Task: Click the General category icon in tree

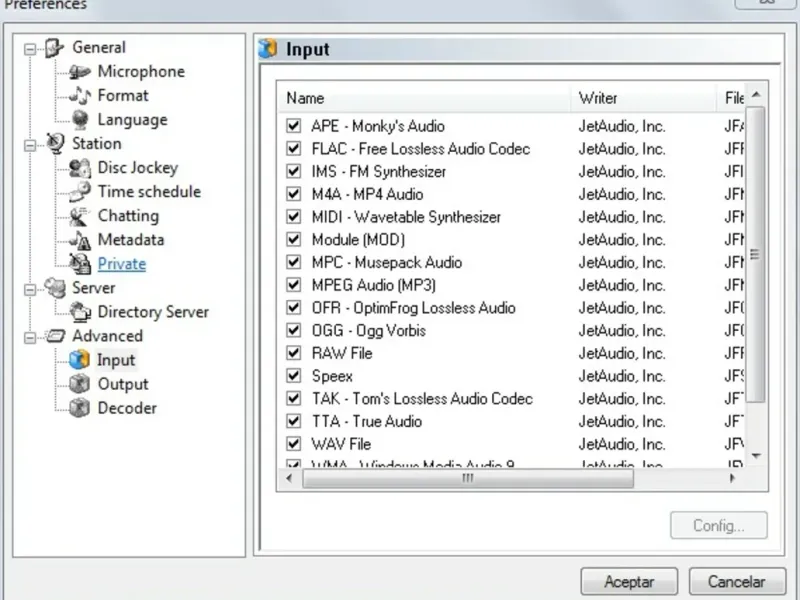Action: pos(54,48)
